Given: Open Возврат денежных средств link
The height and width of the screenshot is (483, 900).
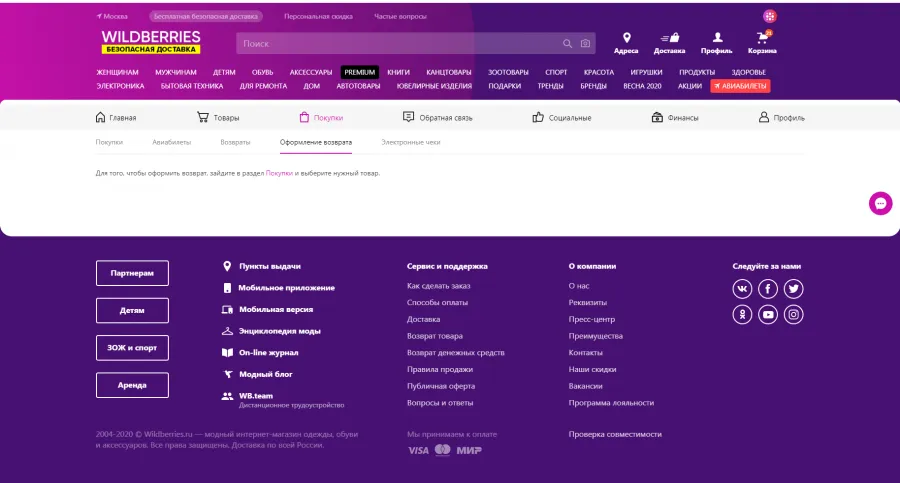Looking at the screenshot, I should coord(456,353).
